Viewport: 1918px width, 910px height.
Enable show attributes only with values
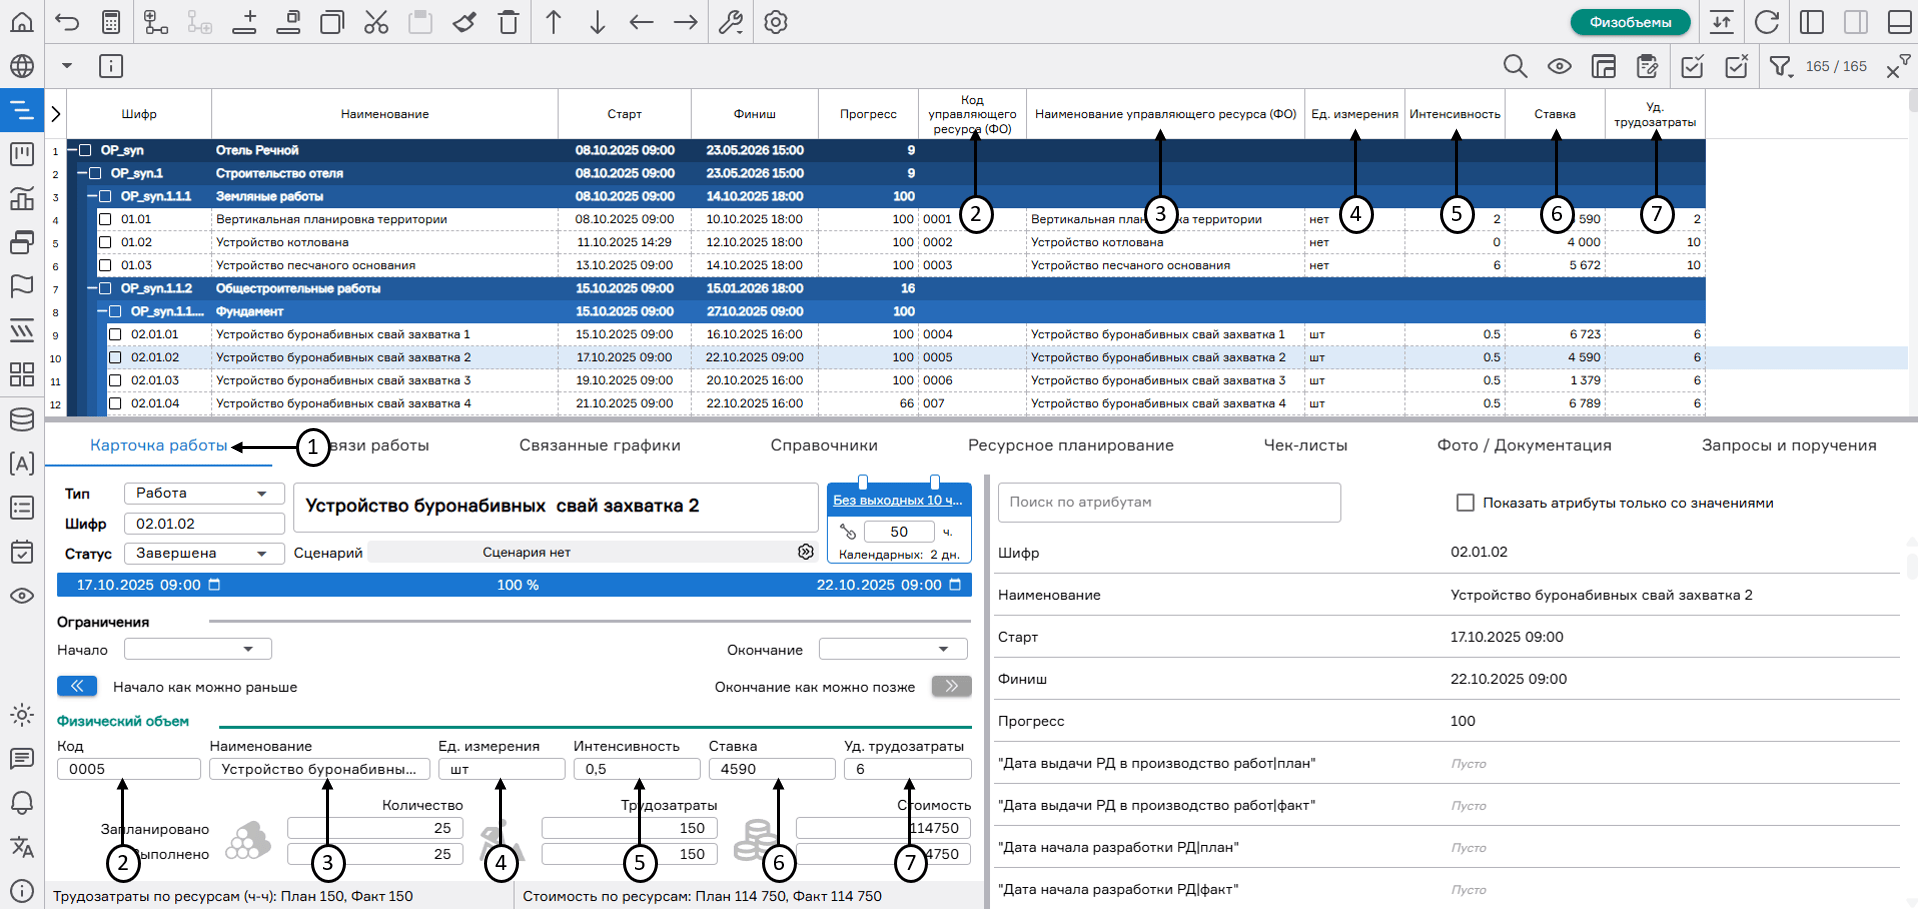pos(1465,503)
